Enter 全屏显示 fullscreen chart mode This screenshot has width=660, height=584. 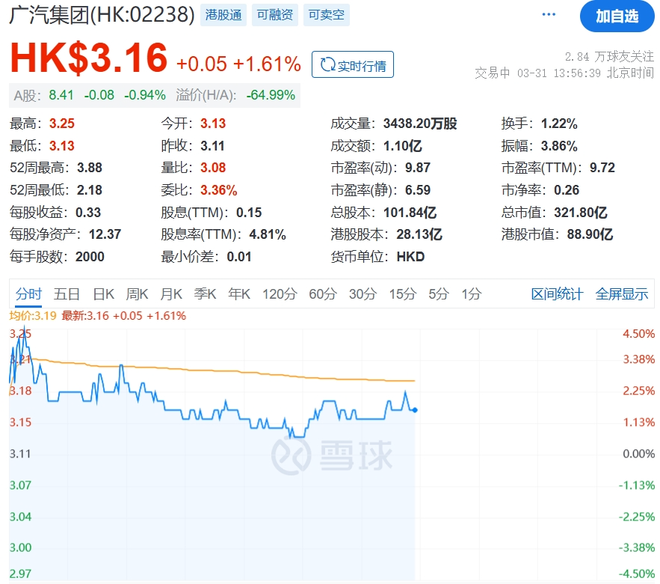(x=621, y=294)
